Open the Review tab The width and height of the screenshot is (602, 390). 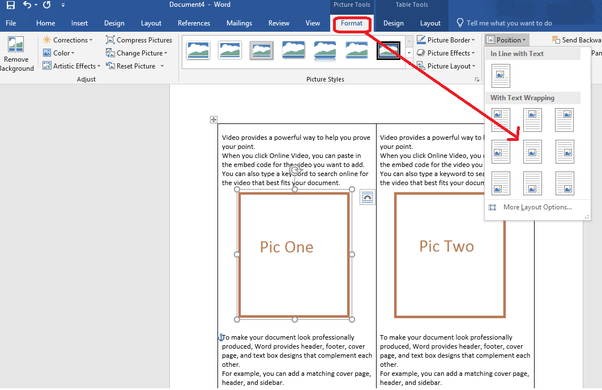pyautogui.click(x=279, y=23)
